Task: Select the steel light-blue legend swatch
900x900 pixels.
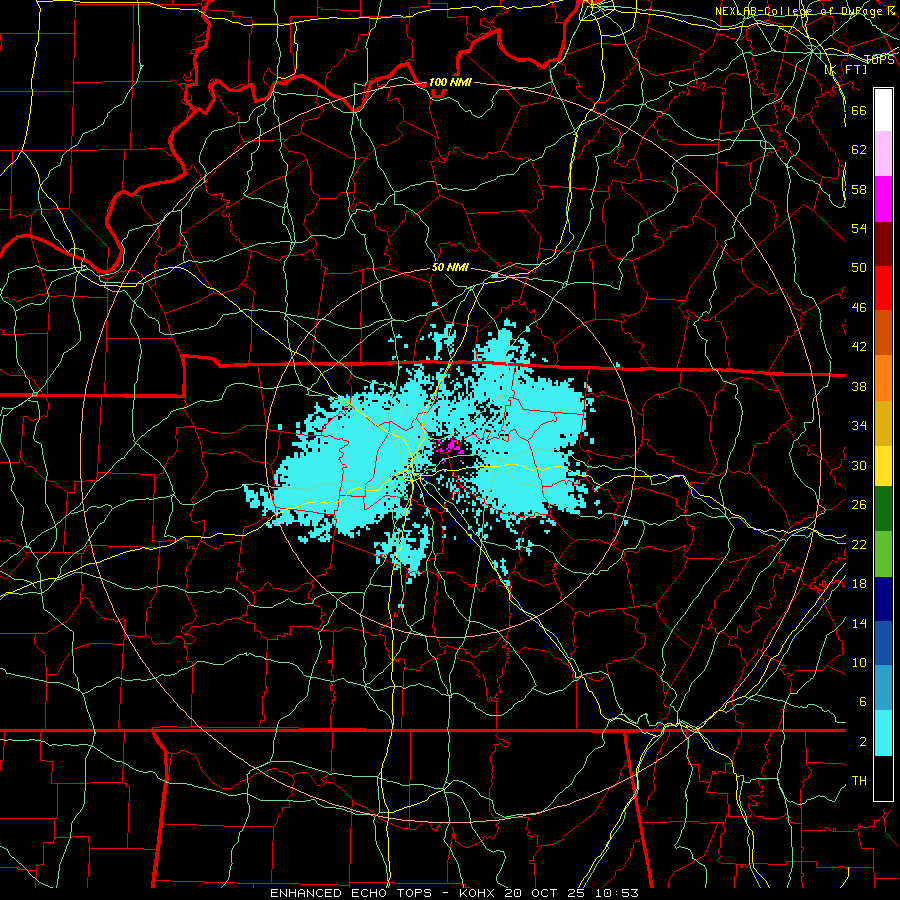Action: tap(883, 688)
